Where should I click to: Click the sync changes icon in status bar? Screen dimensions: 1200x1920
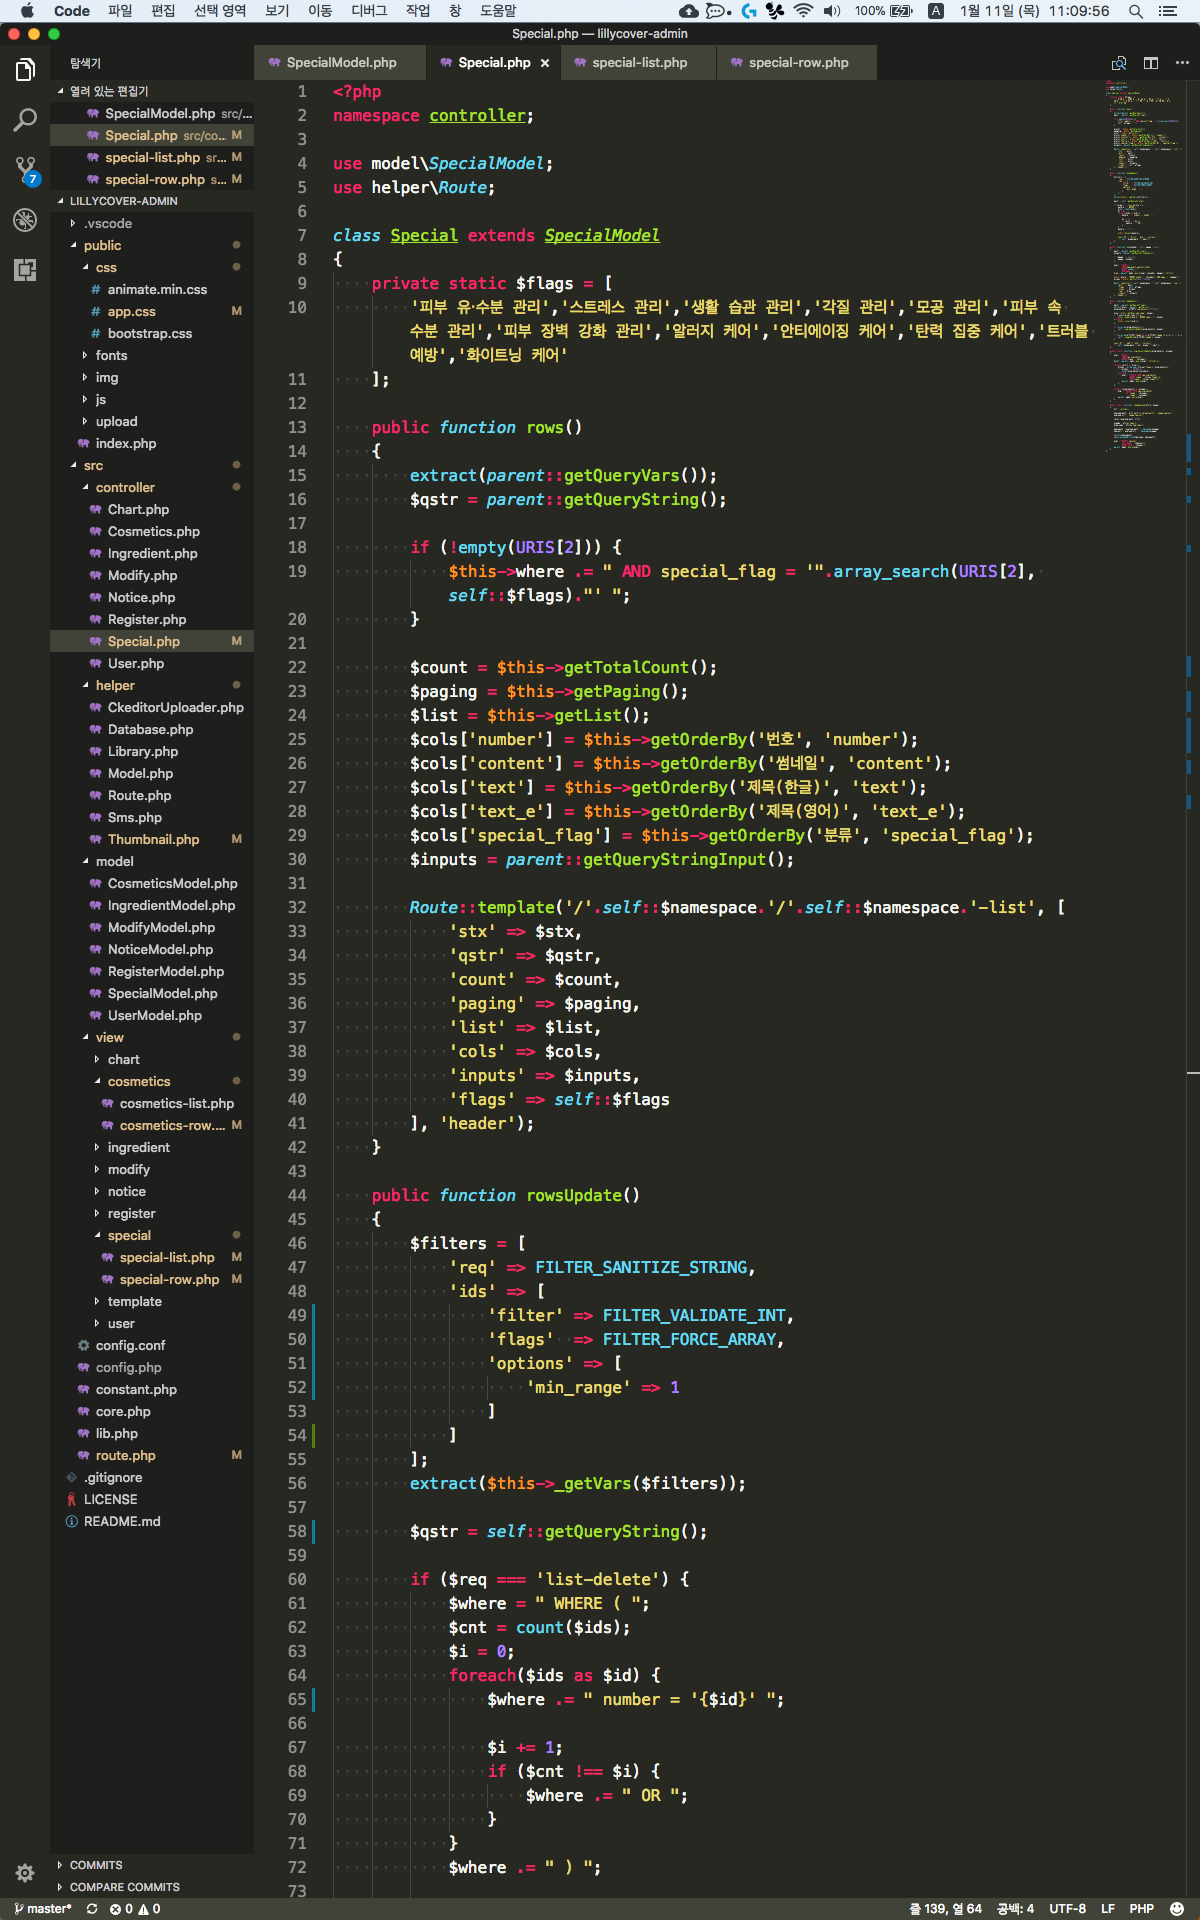(92, 1909)
